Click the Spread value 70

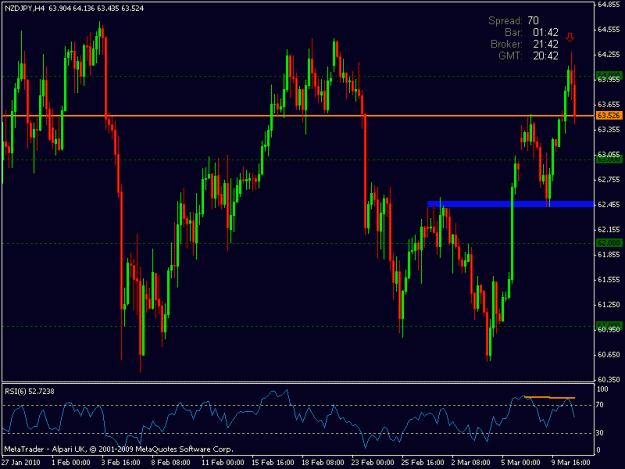click(x=533, y=20)
